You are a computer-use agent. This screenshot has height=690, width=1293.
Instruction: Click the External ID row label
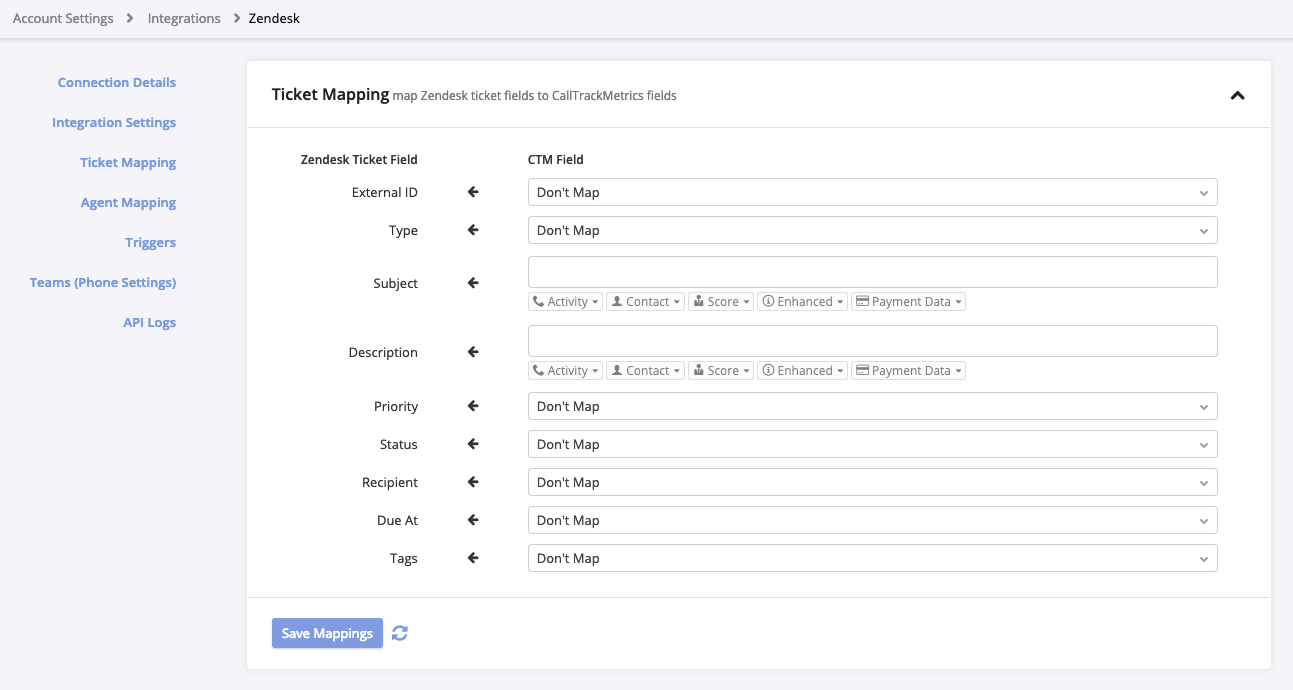(385, 192)
